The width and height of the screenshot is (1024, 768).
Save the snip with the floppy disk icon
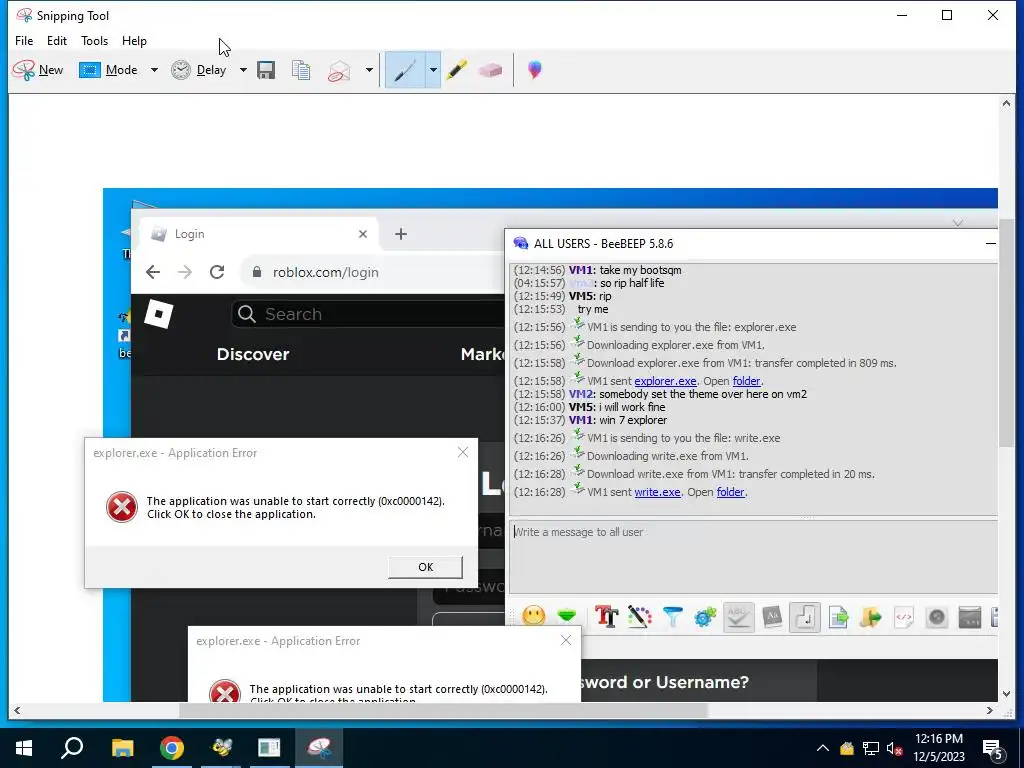(x=266, y=70)
